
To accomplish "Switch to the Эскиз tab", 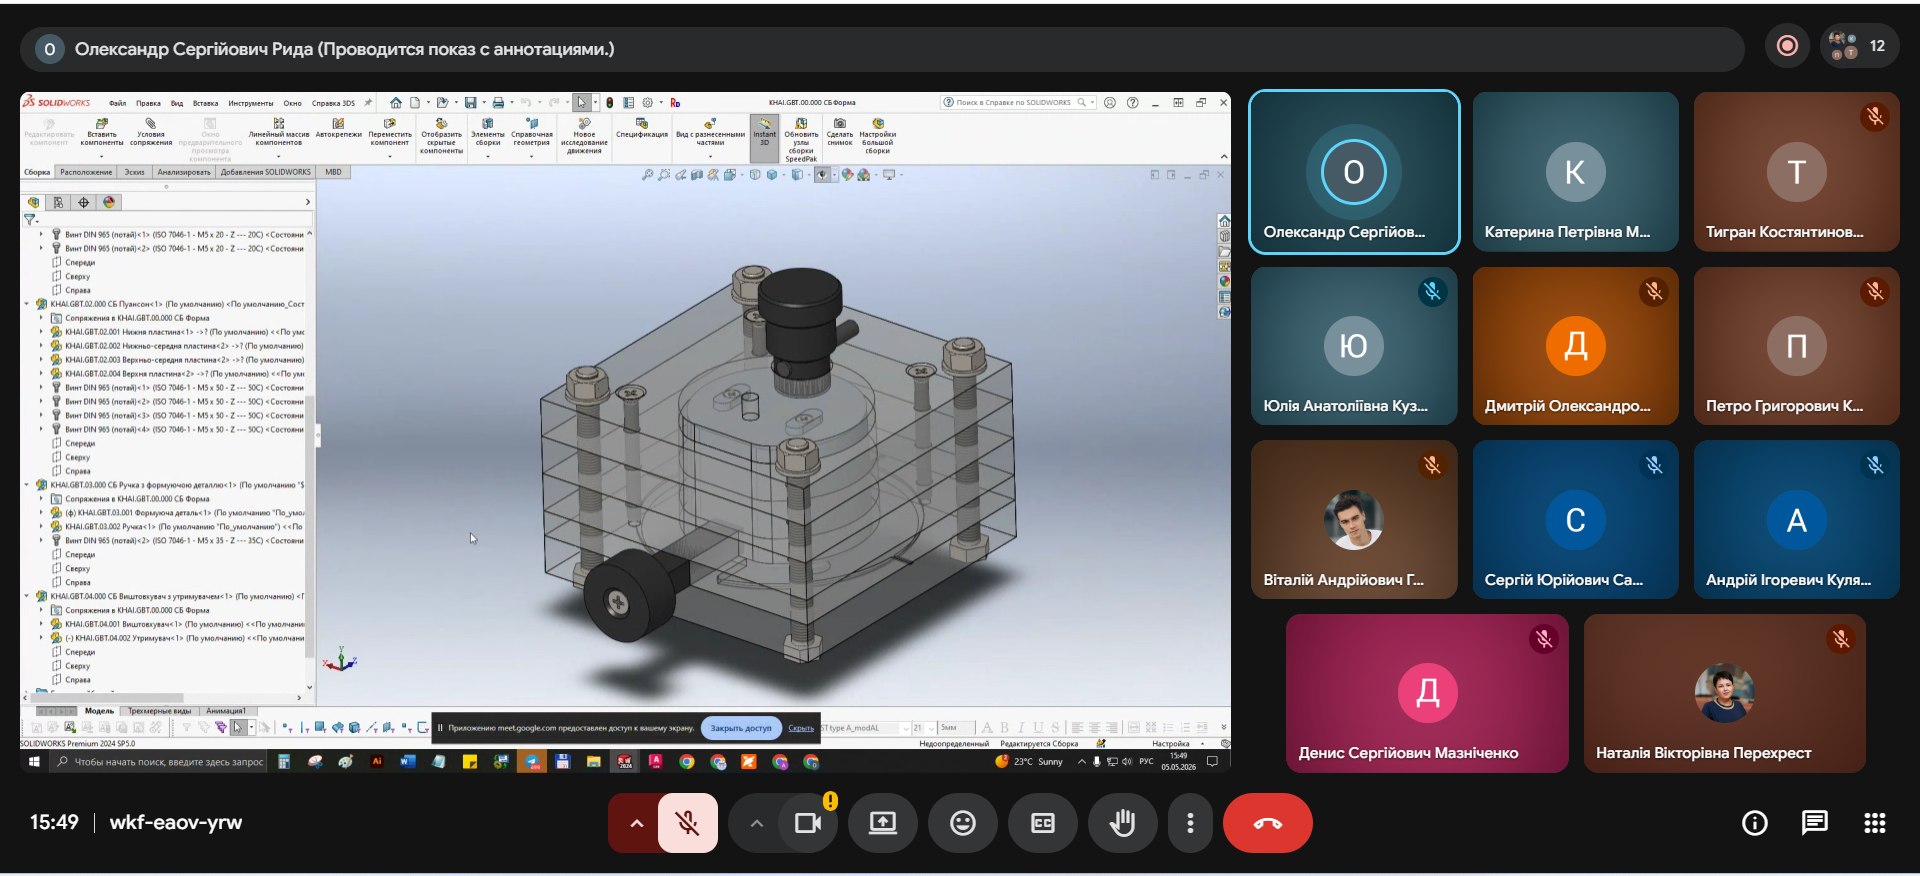I will 134,172.
